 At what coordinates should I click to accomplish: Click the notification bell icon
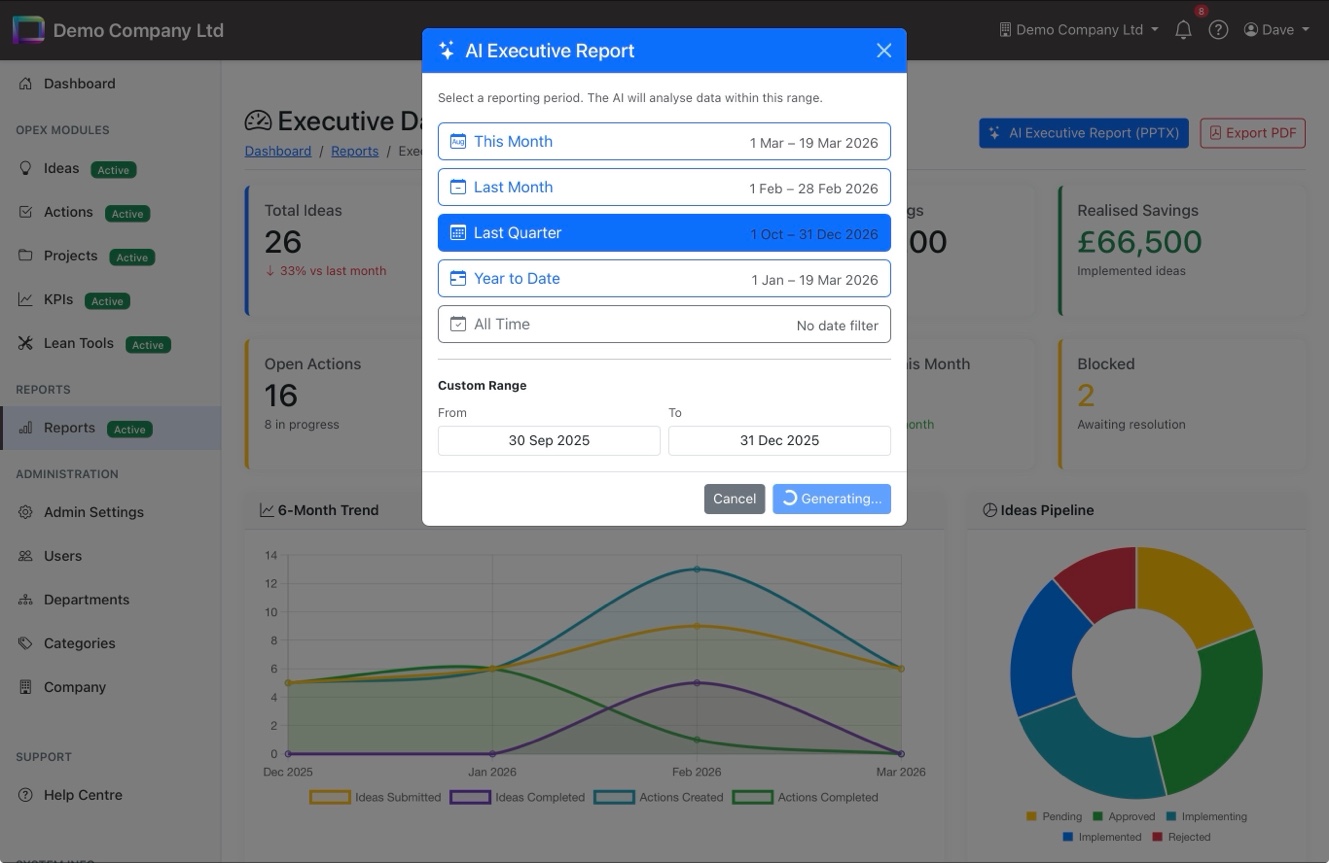click(x=1183, y=29)
